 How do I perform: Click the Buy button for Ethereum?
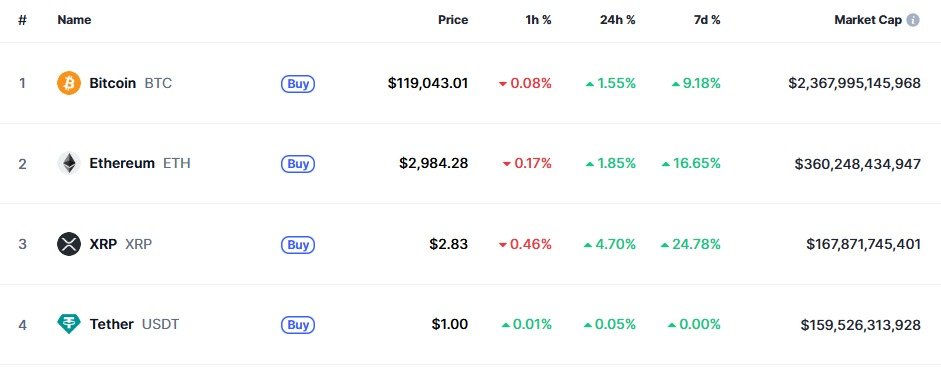(x=298, y=164)
